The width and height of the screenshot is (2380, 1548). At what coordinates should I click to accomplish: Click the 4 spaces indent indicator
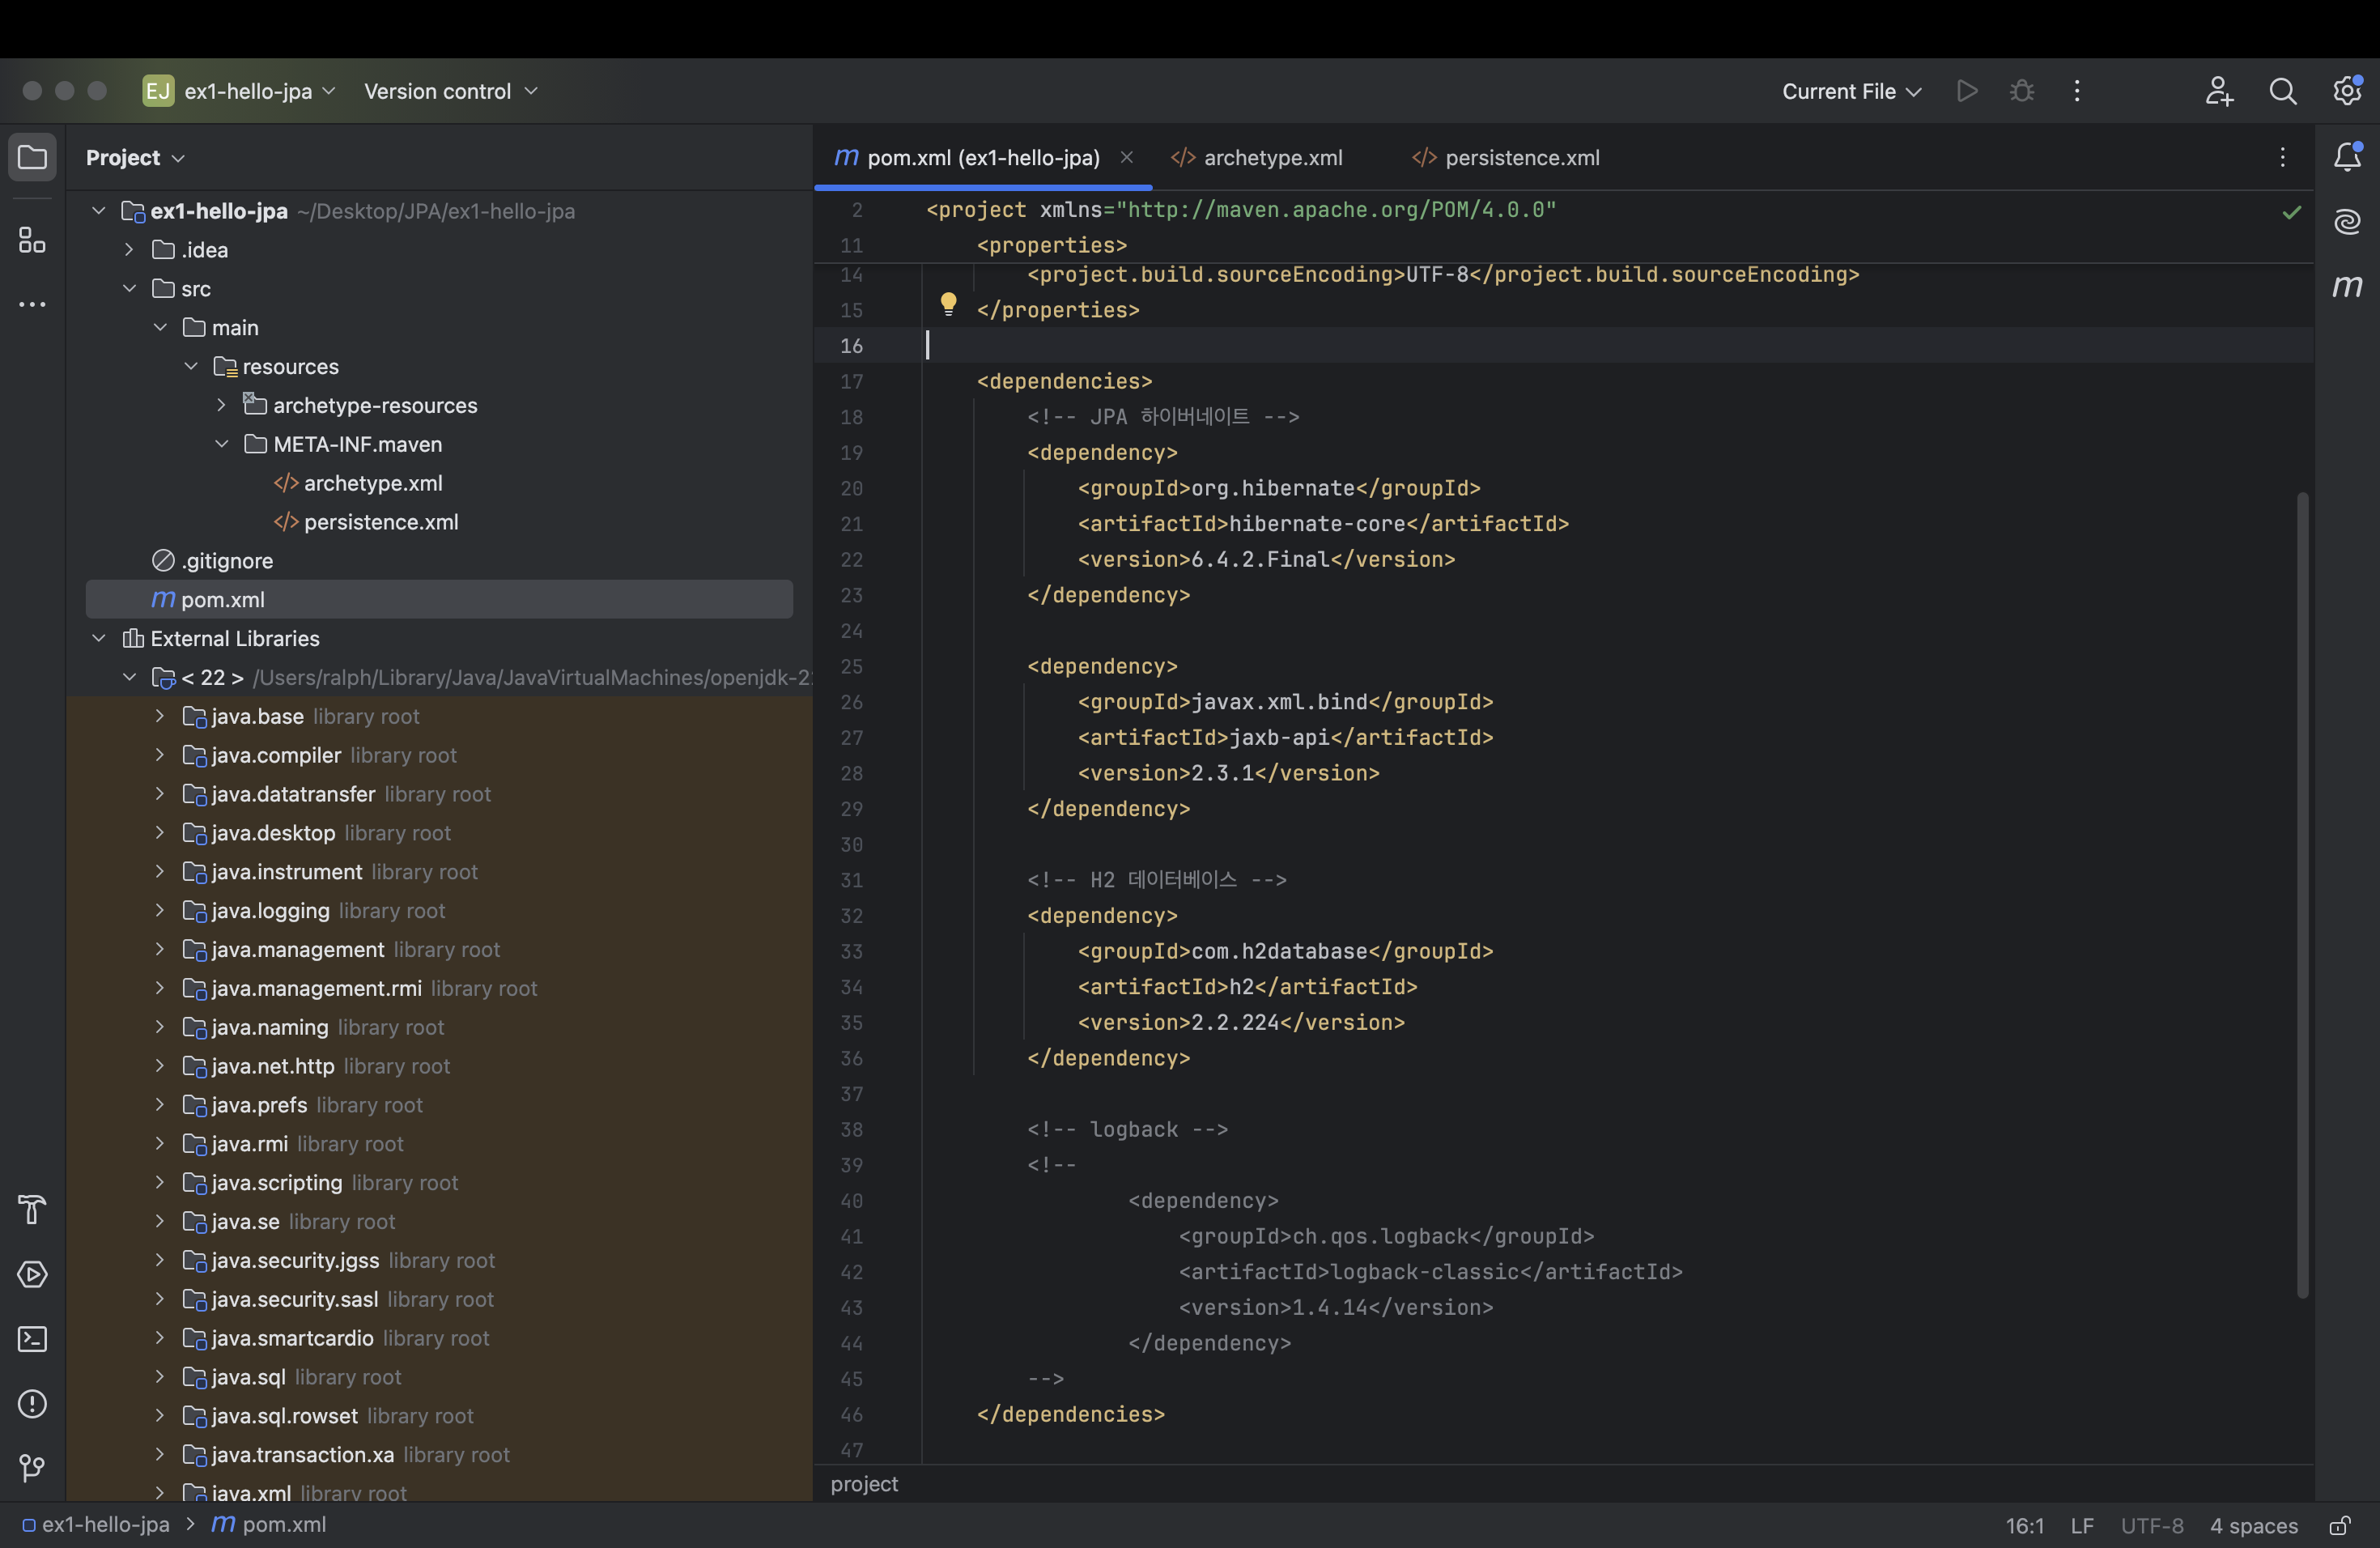(2253, 1526)
